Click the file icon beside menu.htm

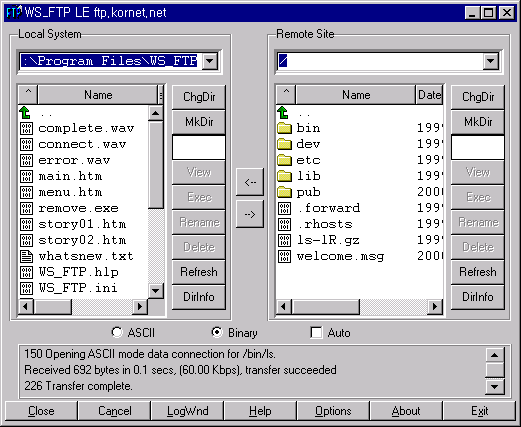click(x=26, y=192)
